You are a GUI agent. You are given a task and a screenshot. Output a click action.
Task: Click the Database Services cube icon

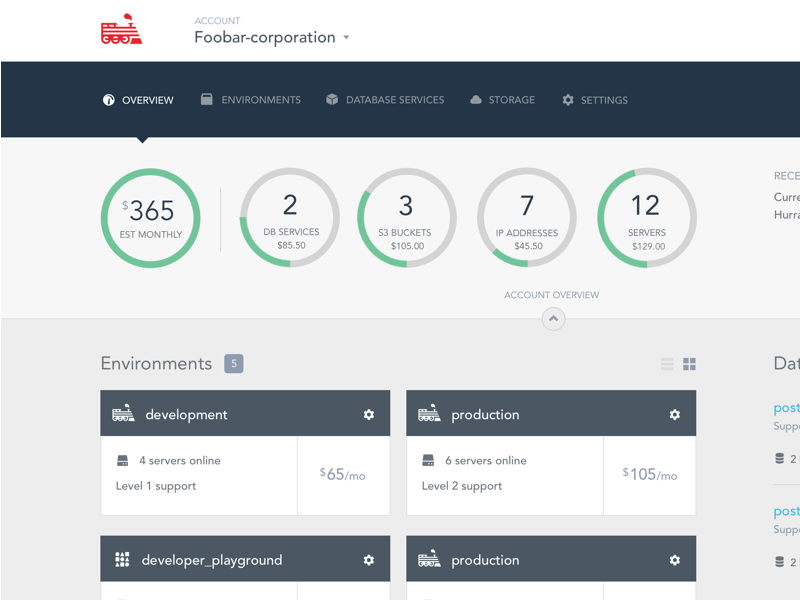coord(332,99)
